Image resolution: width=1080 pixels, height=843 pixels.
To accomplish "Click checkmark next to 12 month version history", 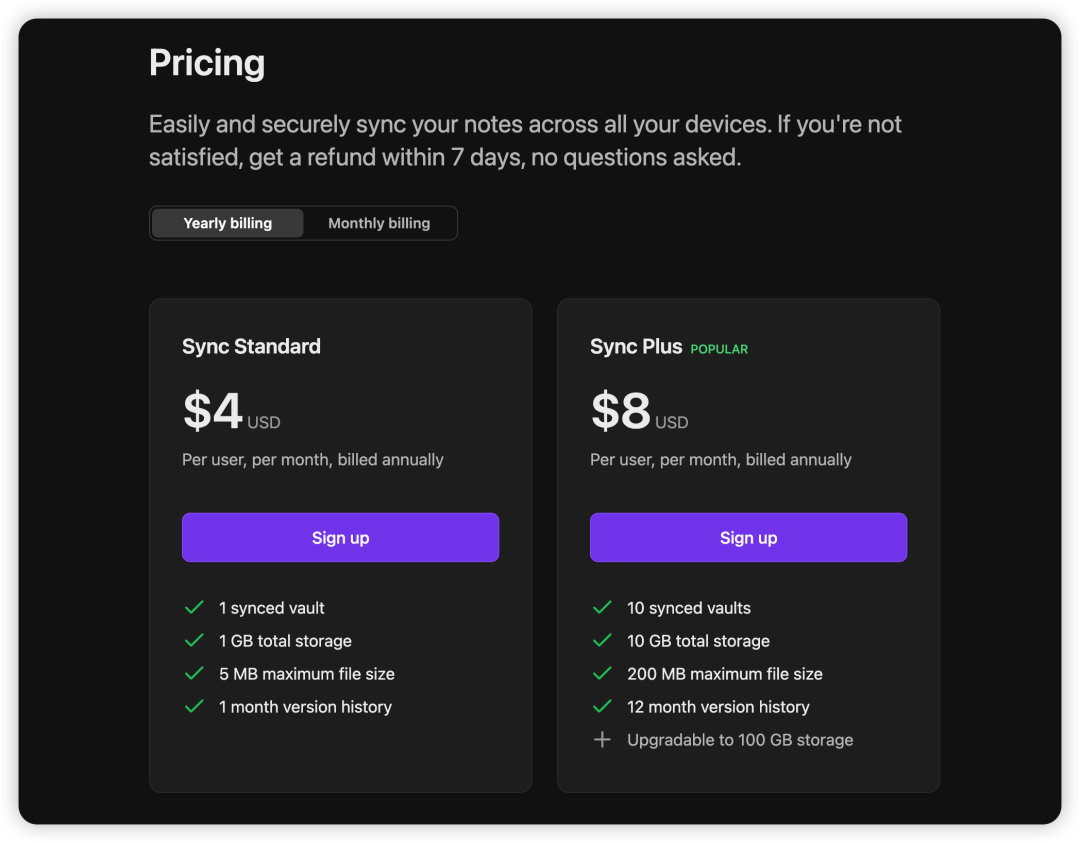I will point(602,707).
